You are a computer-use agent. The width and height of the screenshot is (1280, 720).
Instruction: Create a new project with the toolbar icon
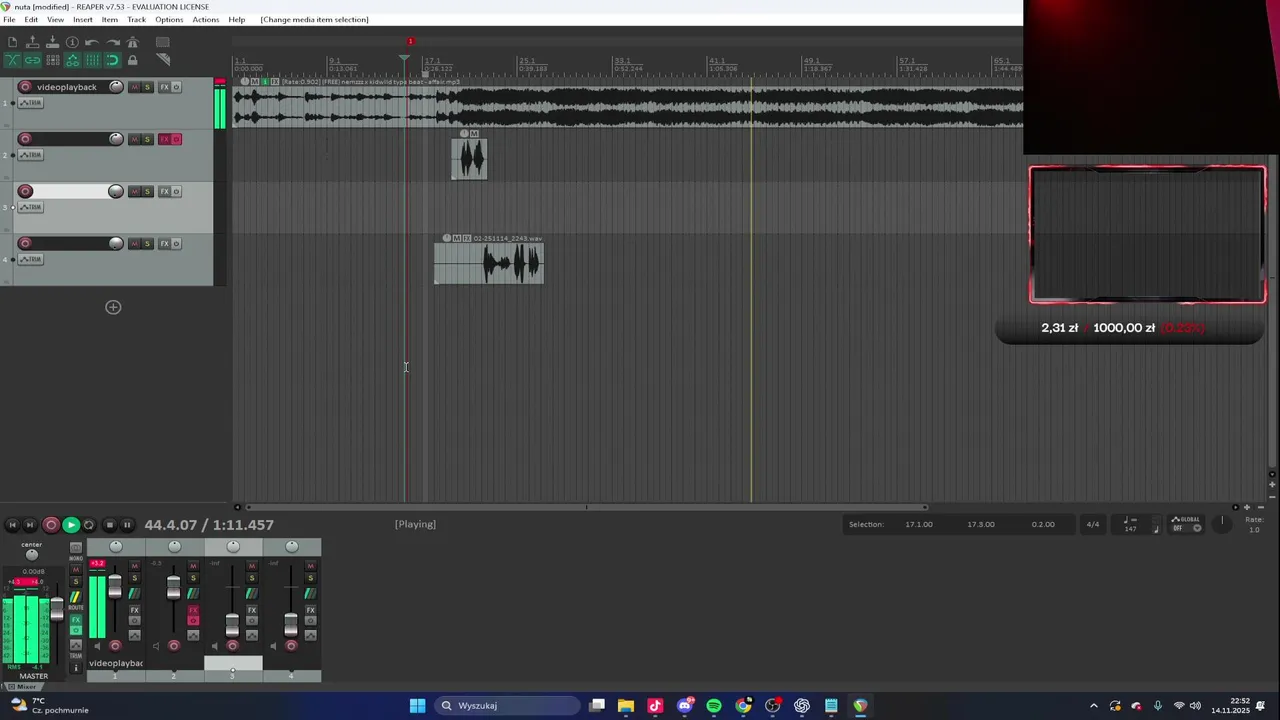(12, 42)
